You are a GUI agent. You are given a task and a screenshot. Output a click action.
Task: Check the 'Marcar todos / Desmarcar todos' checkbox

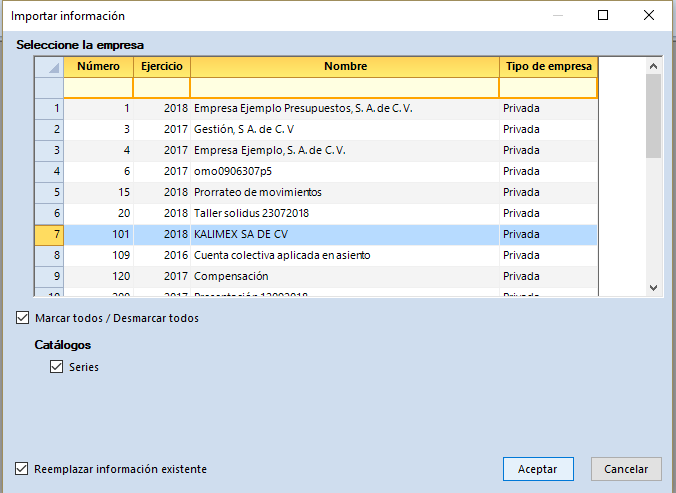(23, 318)
